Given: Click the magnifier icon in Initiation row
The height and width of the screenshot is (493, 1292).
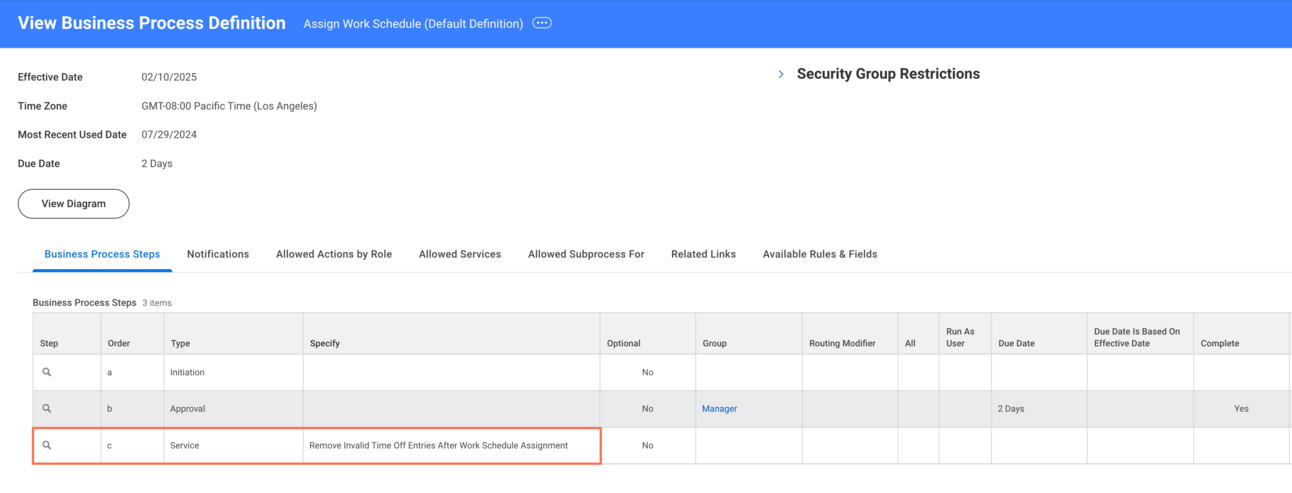Looking at the screenshot, I should click(x=47, y=372).
